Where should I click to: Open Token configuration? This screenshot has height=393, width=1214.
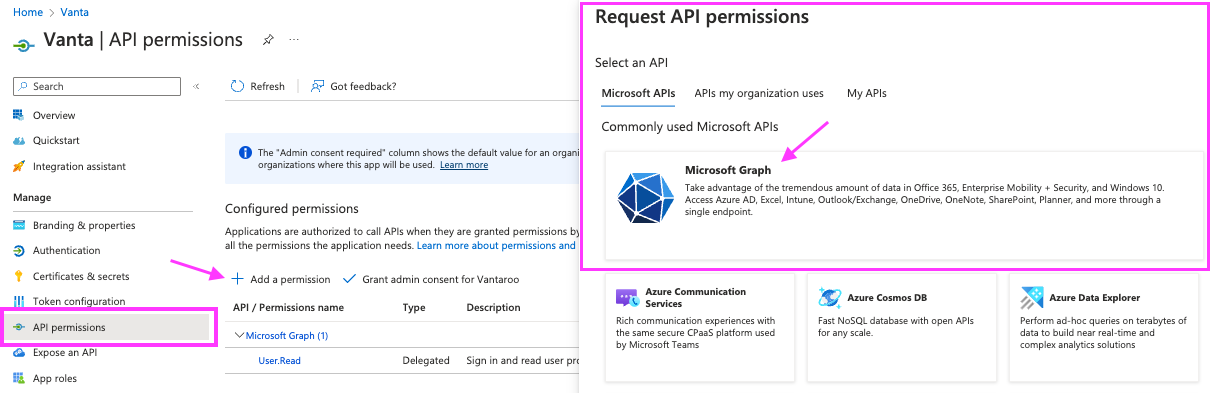click(x=79, y=301)
